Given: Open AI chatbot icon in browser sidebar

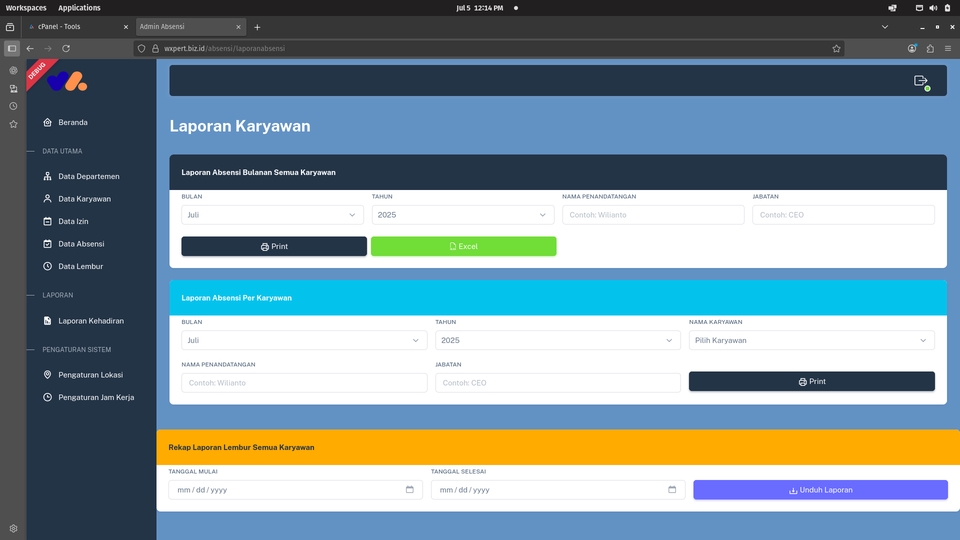Looking at the screenshot, I should pyautogui.click(x=13, y=70).
